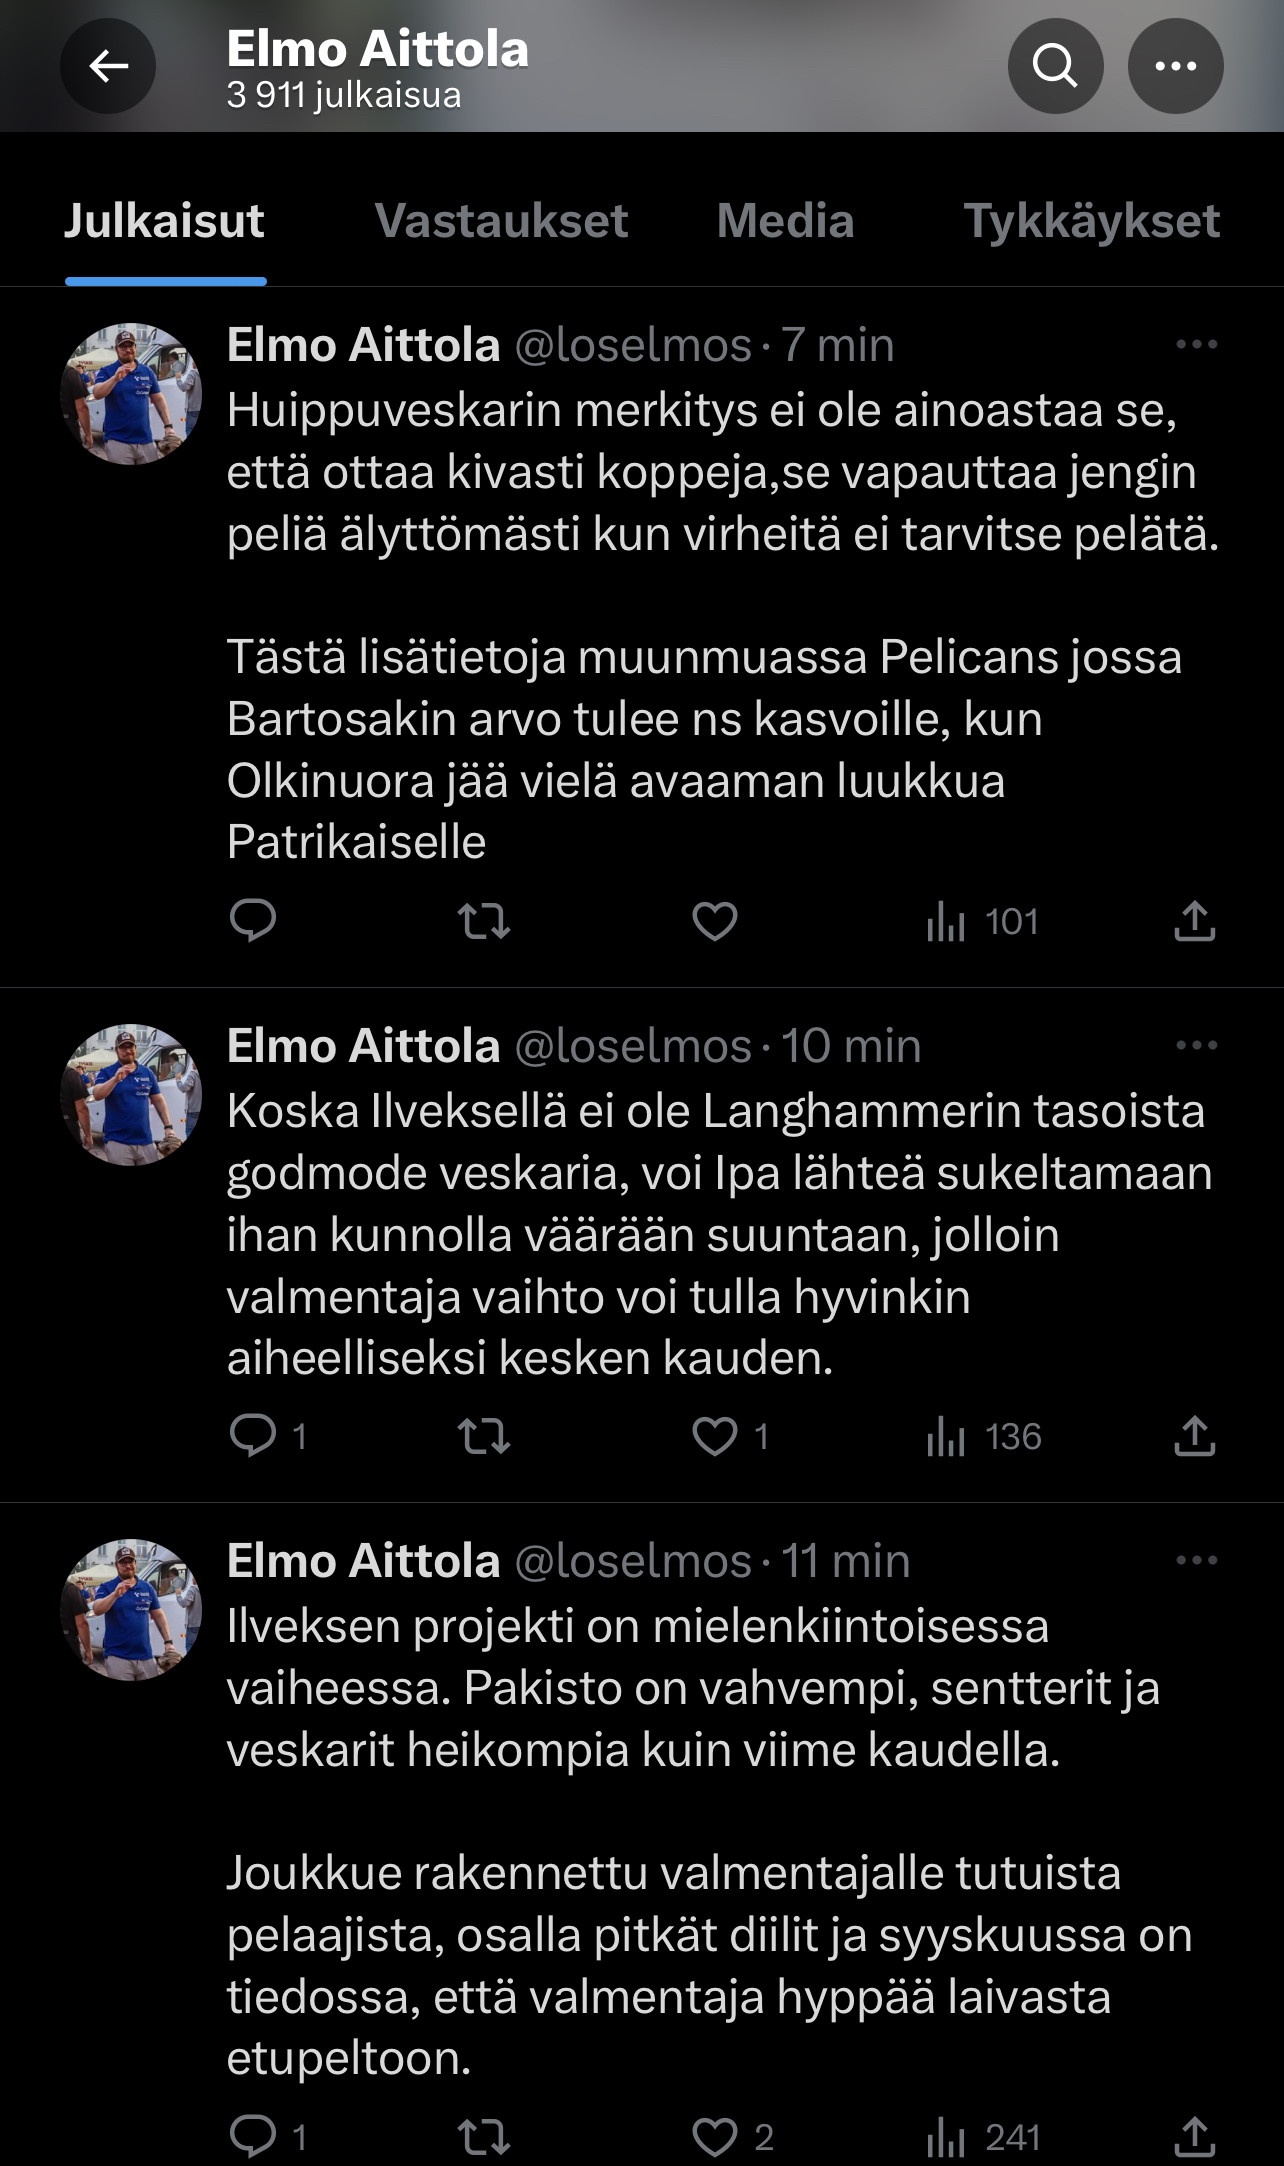Repost the Langhammer godmode veskari post

pos(484,1437)
